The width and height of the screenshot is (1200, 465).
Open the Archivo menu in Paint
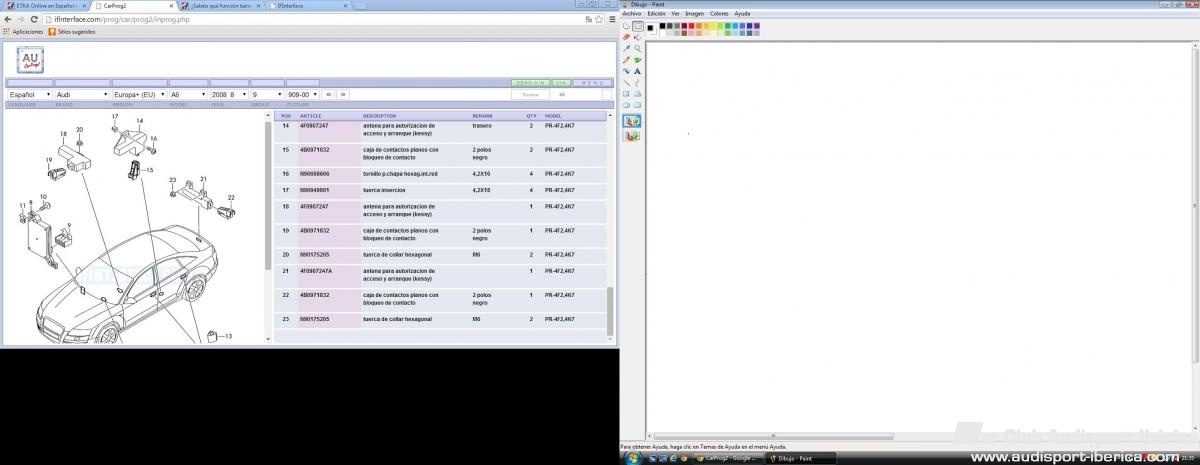632,14
